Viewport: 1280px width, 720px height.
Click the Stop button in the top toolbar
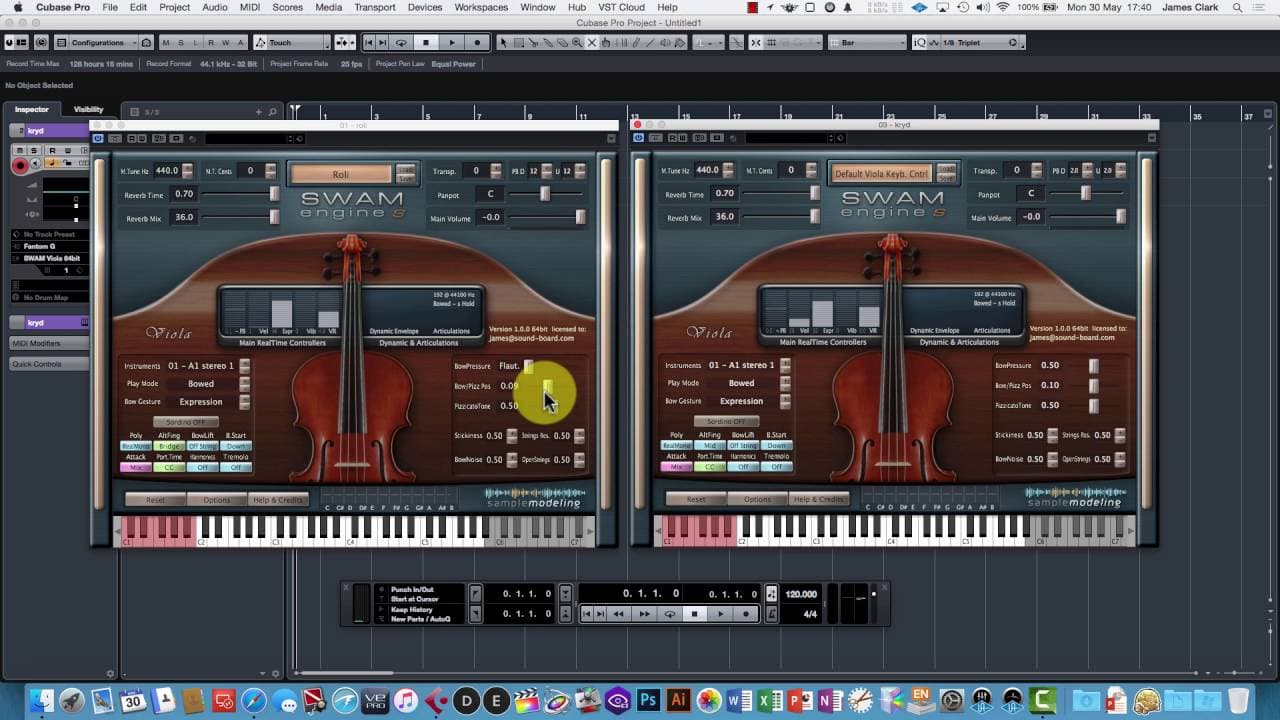[426, 43]
